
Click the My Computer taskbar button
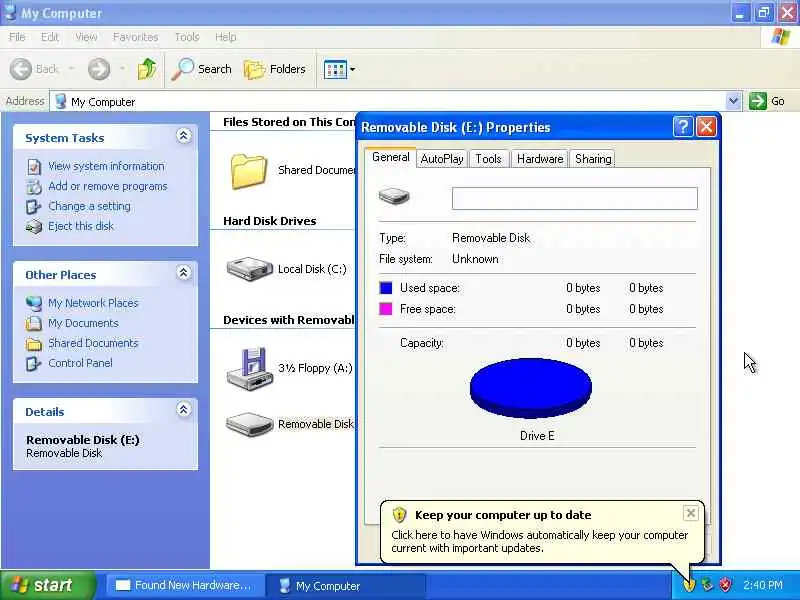pyautogui.click(x=345, y=586)
